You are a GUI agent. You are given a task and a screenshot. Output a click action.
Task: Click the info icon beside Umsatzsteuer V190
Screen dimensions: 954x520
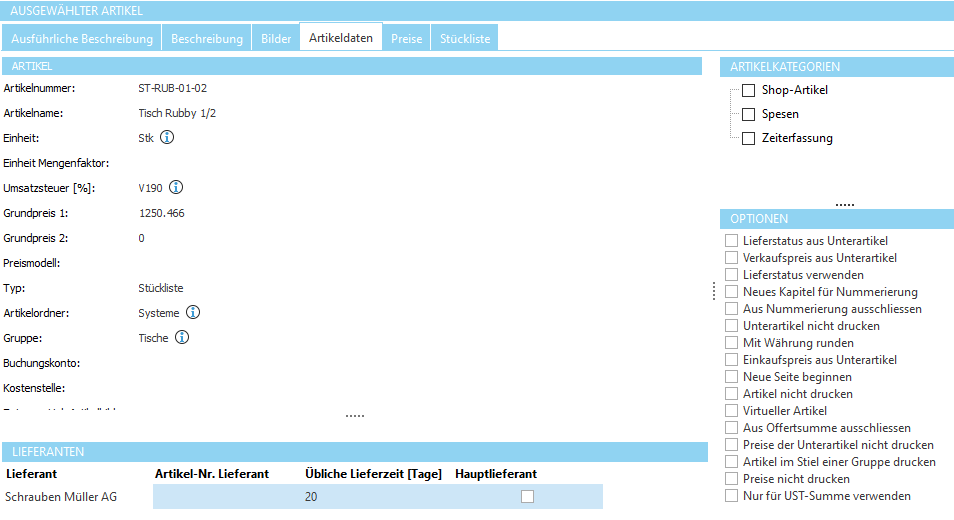(x=176, y=188)
